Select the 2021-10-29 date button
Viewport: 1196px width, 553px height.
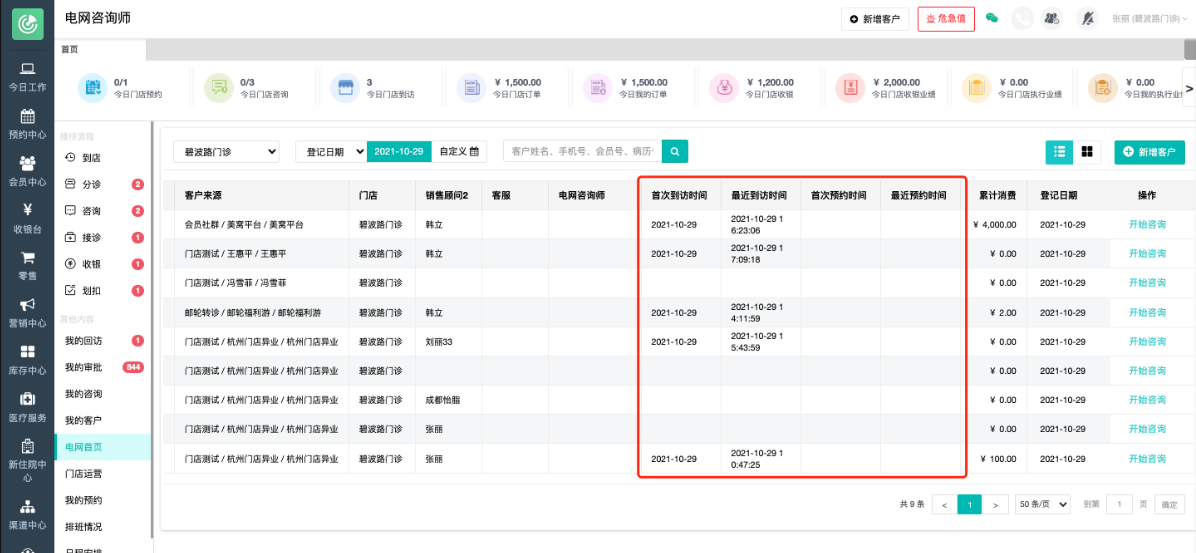[400, 151]
